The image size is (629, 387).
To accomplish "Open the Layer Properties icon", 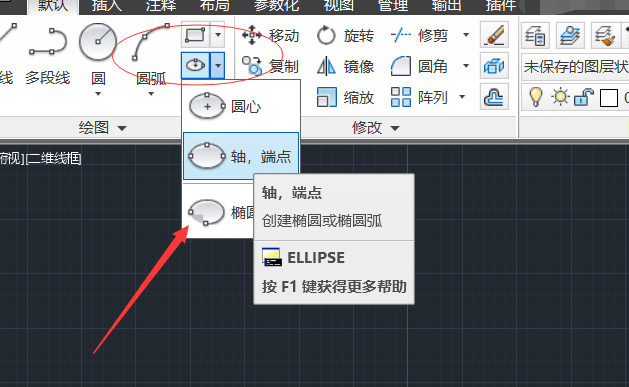I will pos(535,35).
